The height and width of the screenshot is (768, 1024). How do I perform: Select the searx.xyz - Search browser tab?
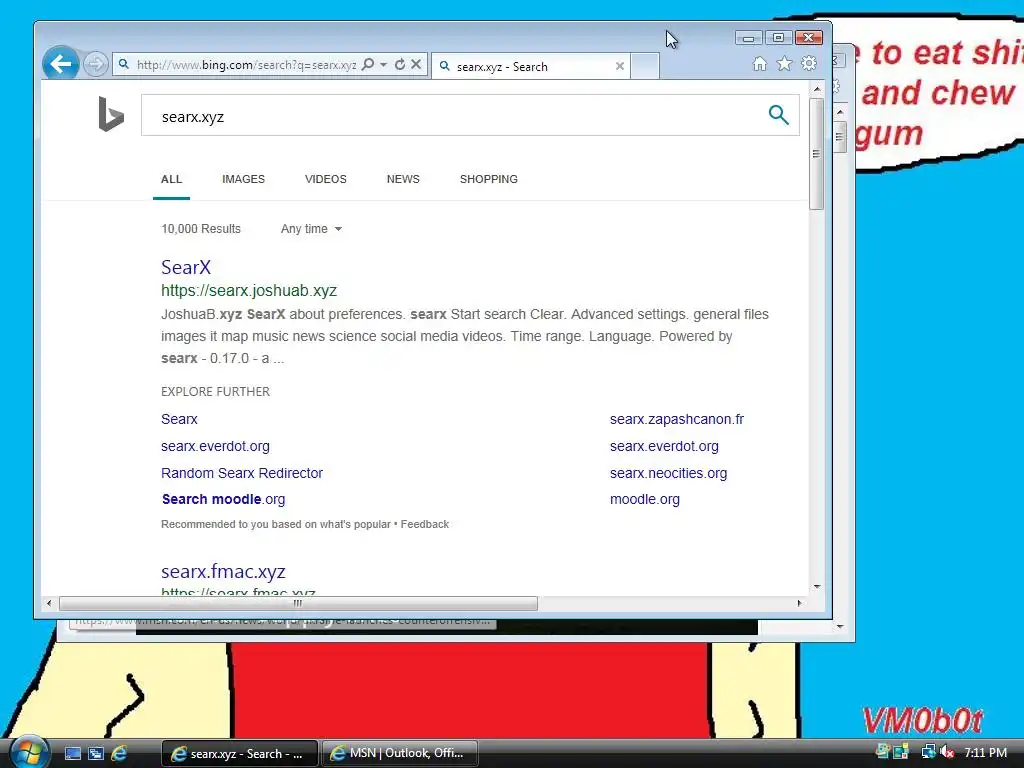(x=530, y=66)
